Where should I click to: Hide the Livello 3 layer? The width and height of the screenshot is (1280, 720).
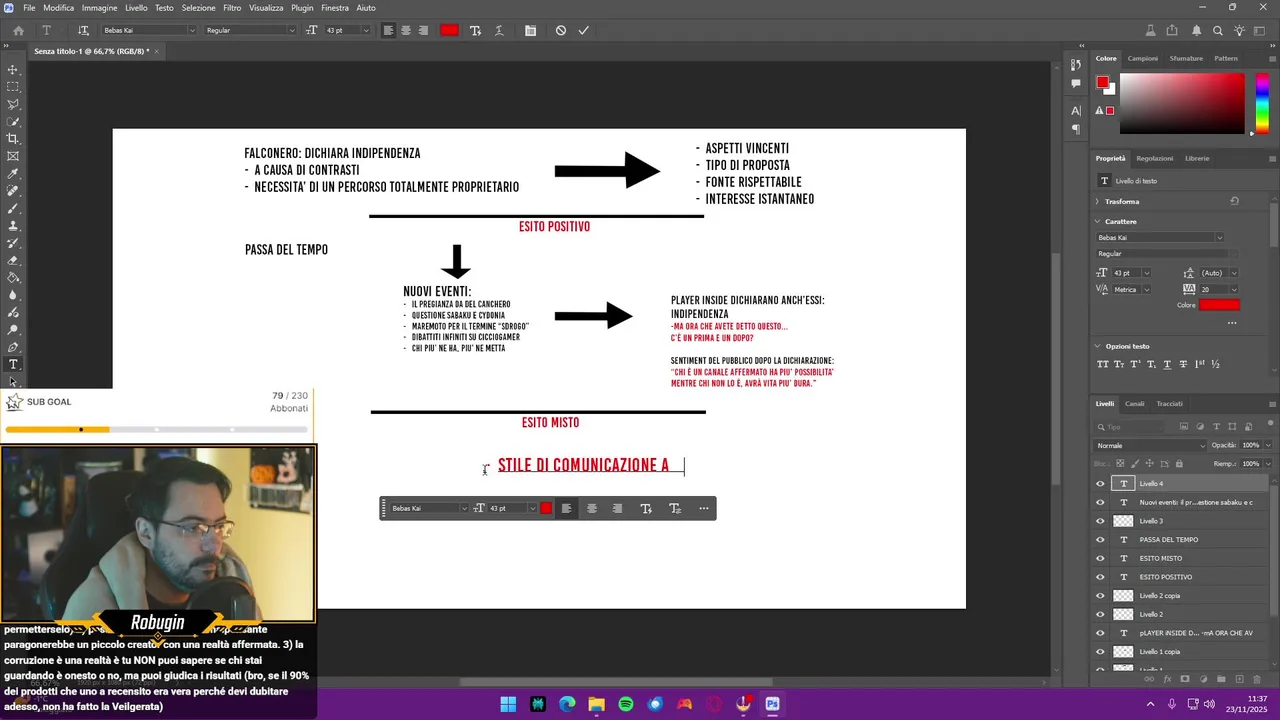coord(1100,521)
